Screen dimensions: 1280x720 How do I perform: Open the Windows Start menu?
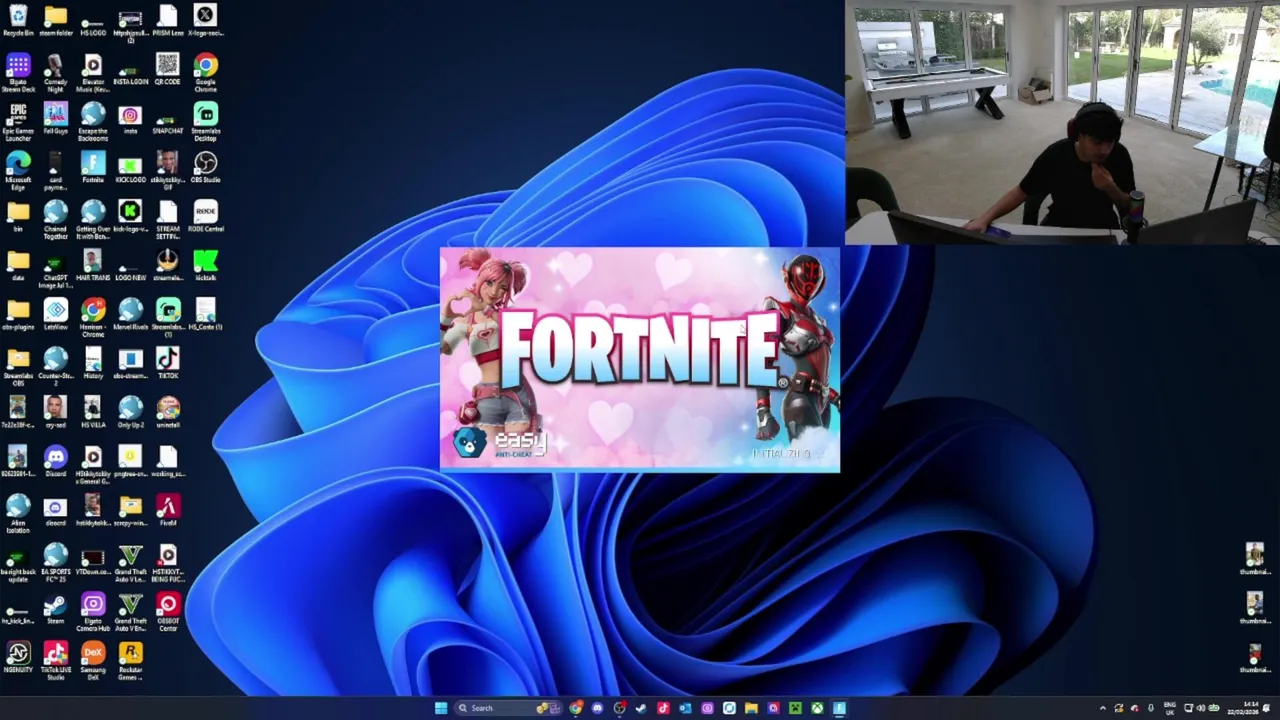point(441,708)
